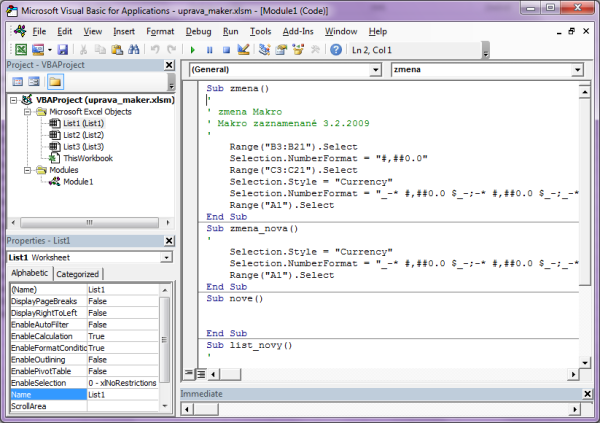Open the (General) object dropdown

(375, 70)
